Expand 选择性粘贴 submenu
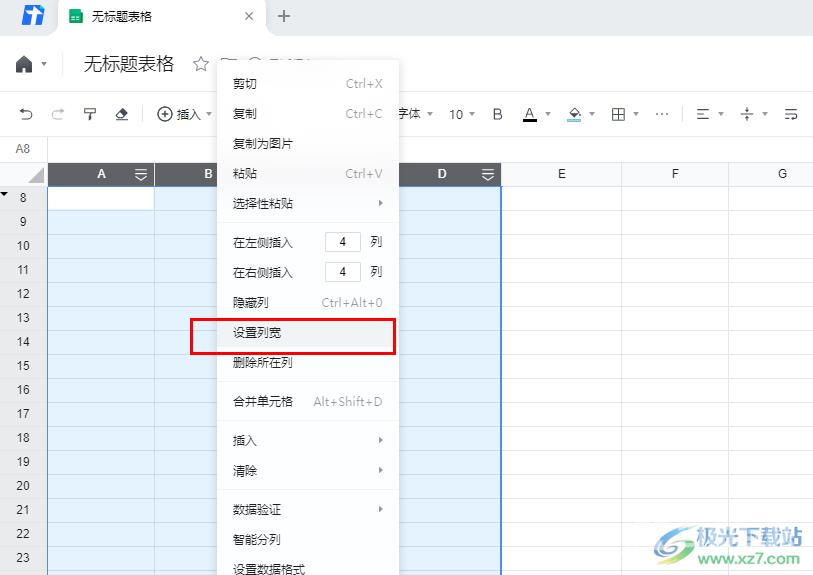The height and width of the screenshot is (575, 813). point(308,203)
